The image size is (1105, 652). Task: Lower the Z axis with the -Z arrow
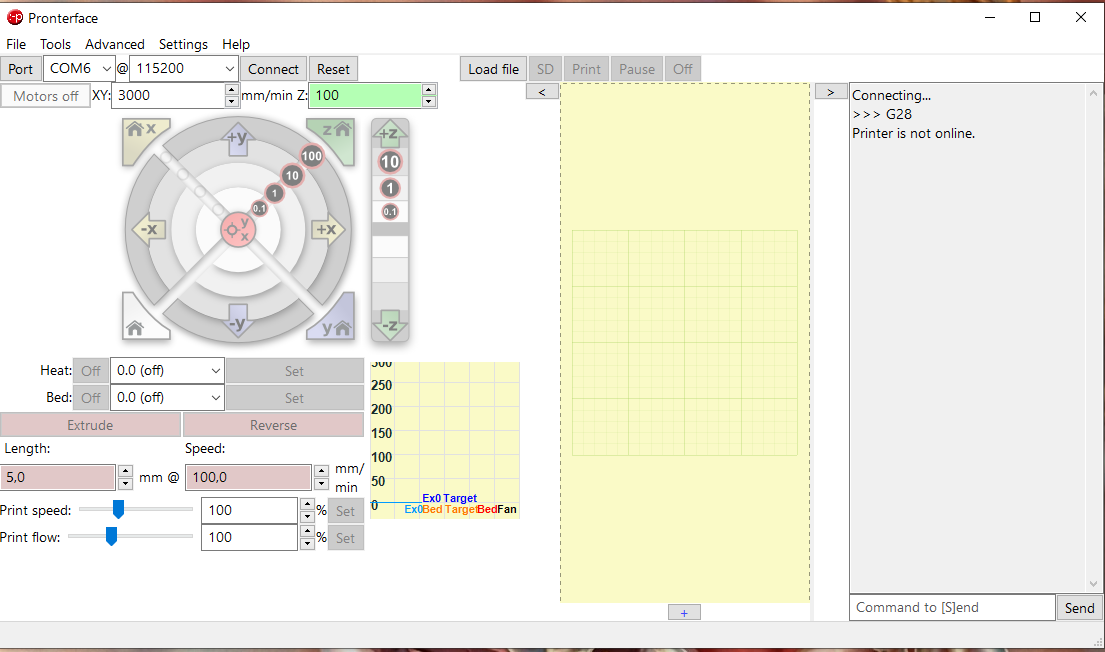[x=390, y=326]
